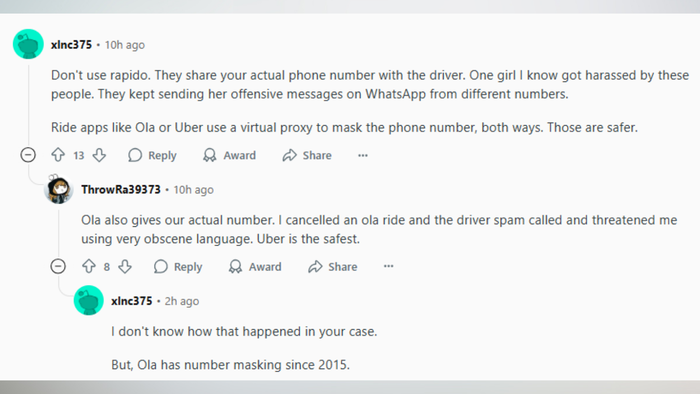Open more options menu for top comment
The image size is (700, 394).
363,155
